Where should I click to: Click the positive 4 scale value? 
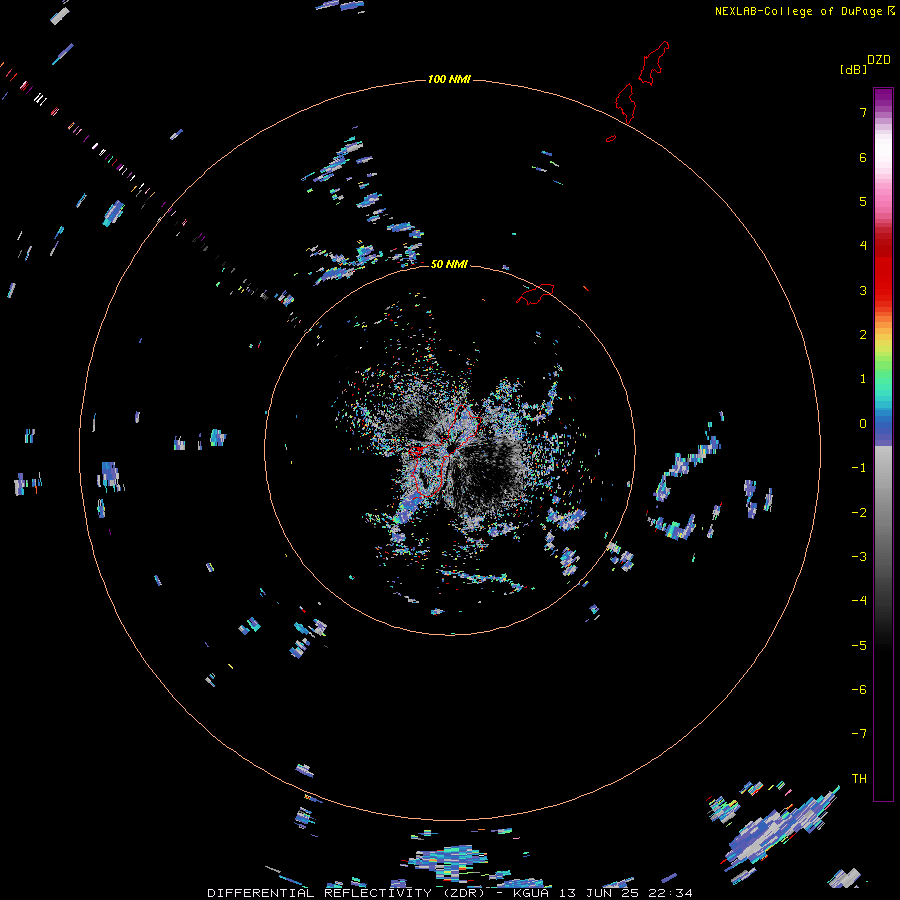coord(863,246)
